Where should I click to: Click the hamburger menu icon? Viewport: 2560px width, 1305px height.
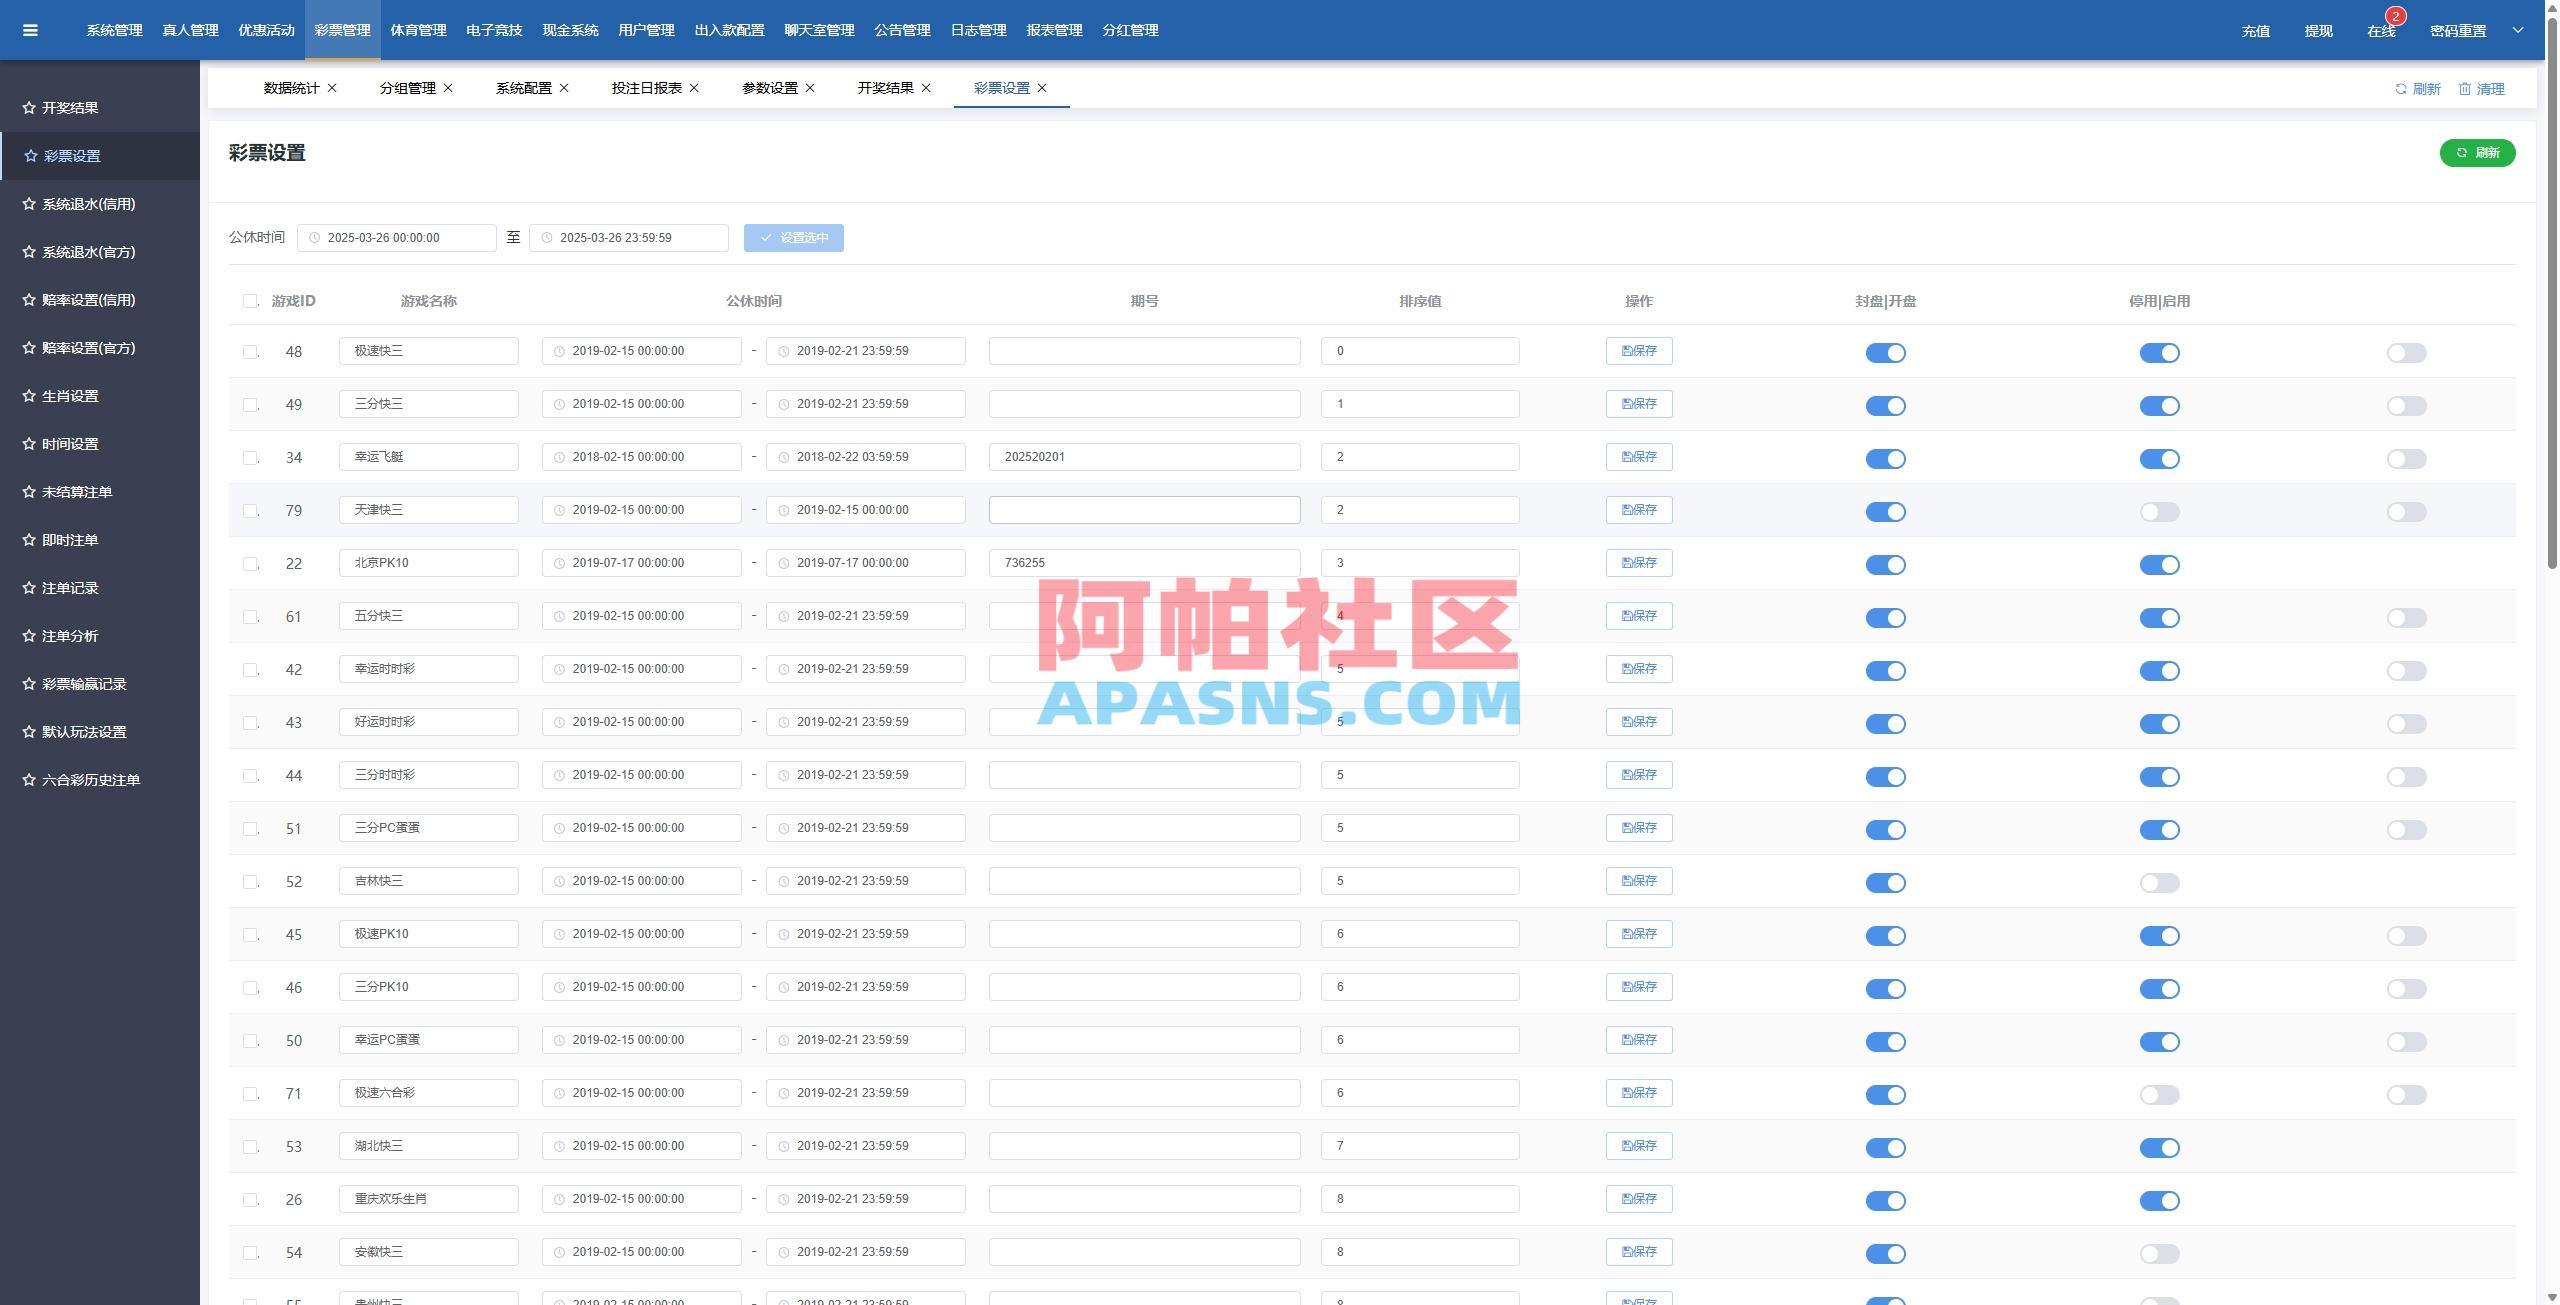click(30, 30)
